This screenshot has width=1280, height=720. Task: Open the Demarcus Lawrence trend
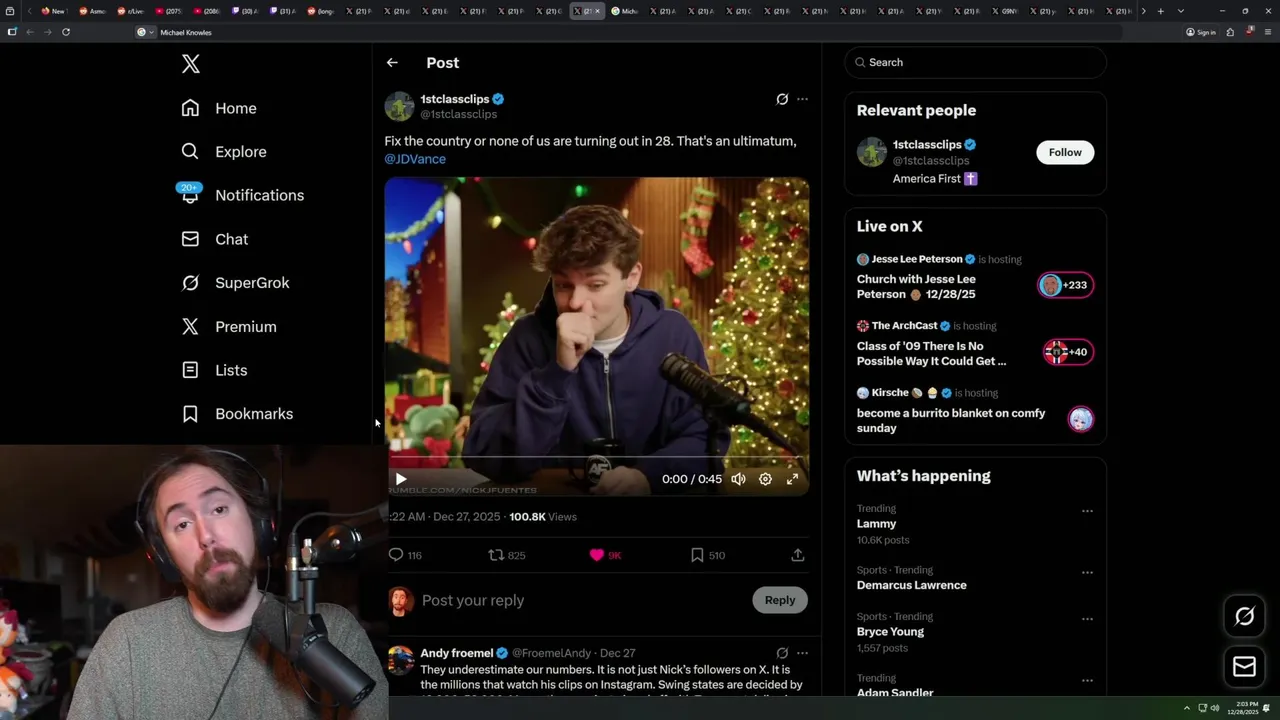pos(912,585)
